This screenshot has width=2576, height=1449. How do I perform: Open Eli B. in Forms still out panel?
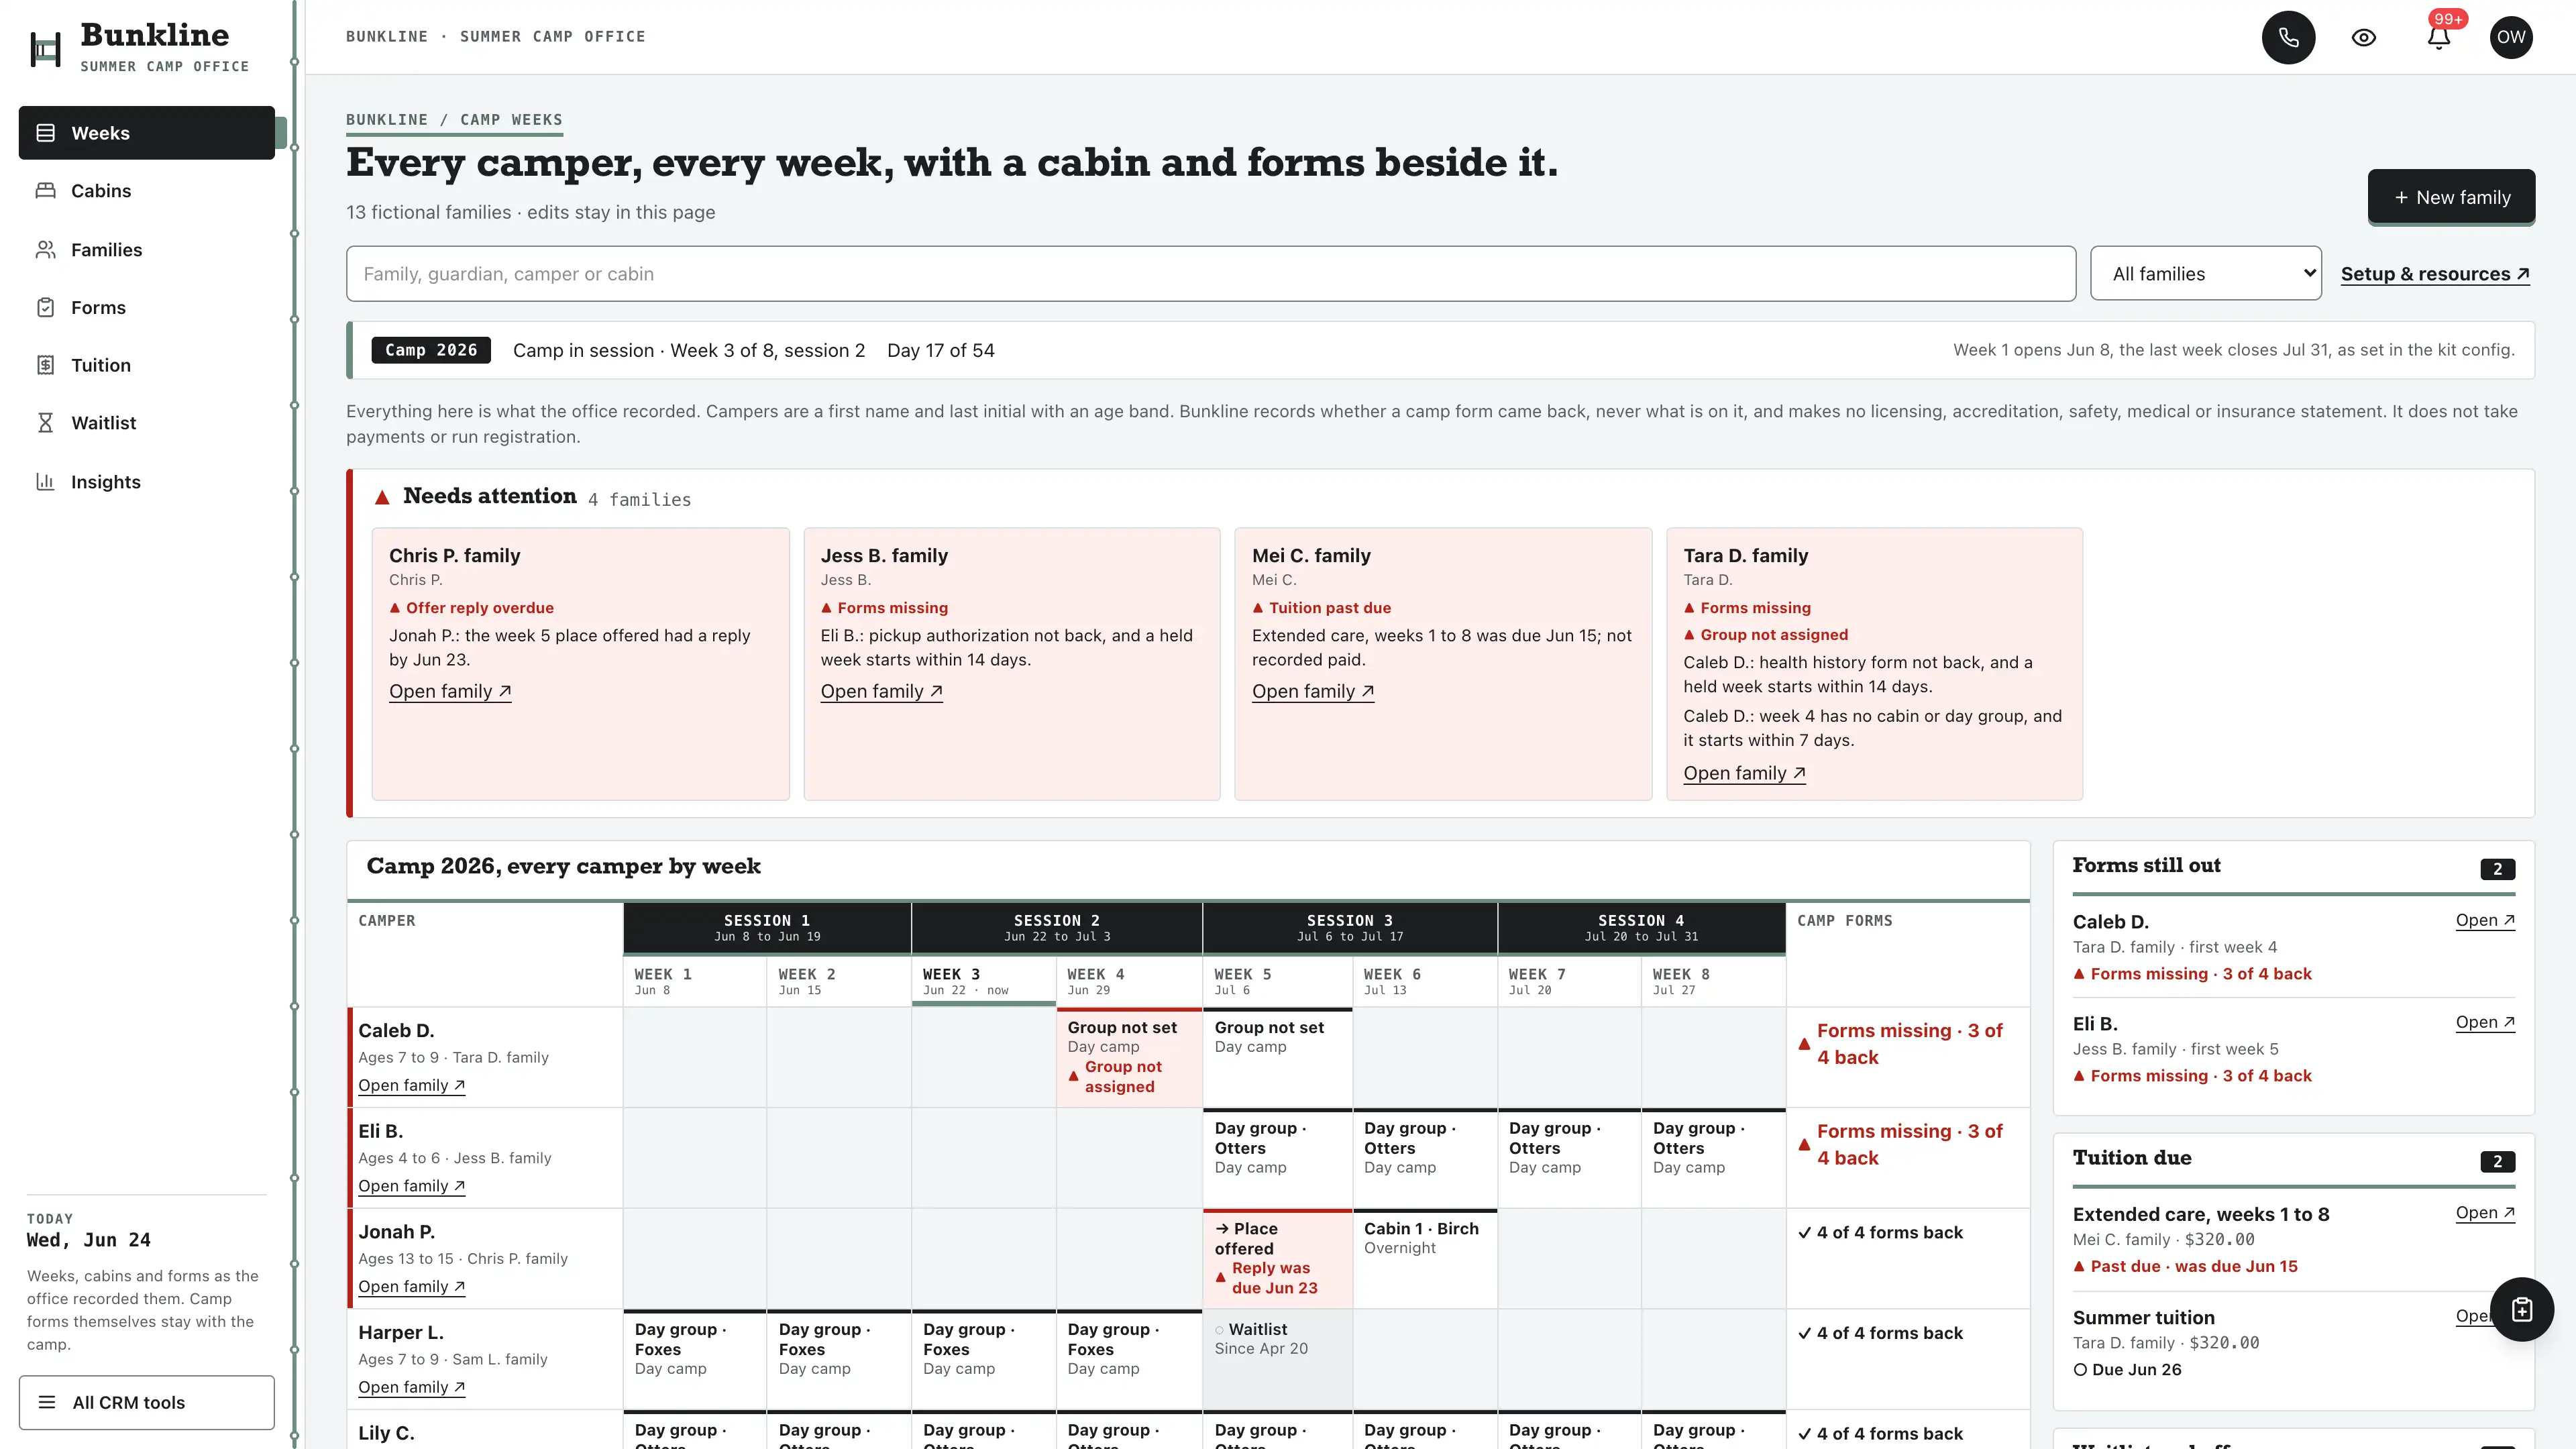tap(2485, 1022)
